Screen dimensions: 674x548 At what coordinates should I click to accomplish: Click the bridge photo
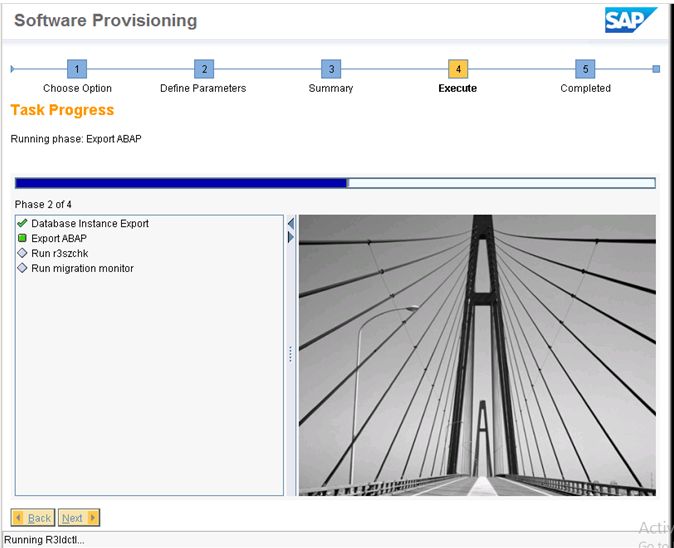tap(477, 355)
